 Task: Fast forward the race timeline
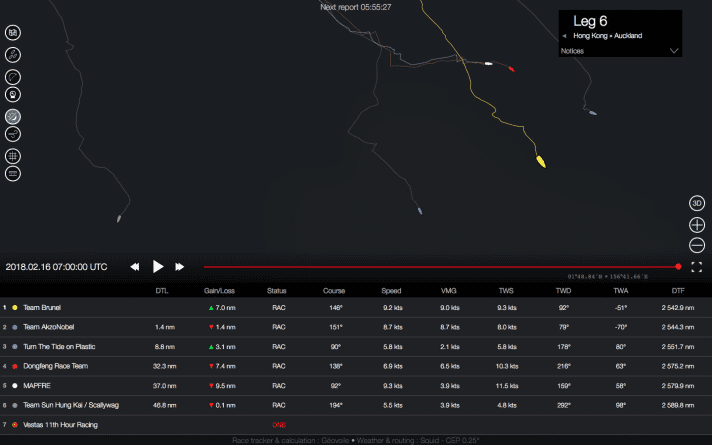pos(180,267)
